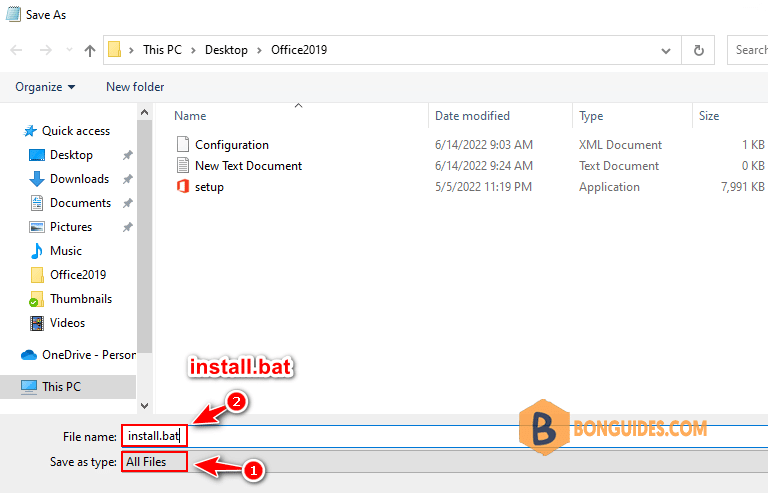Click the OneDrive cloud icon in sidebar
Screen dimensions: 768x493
click(x=29, y=355)
